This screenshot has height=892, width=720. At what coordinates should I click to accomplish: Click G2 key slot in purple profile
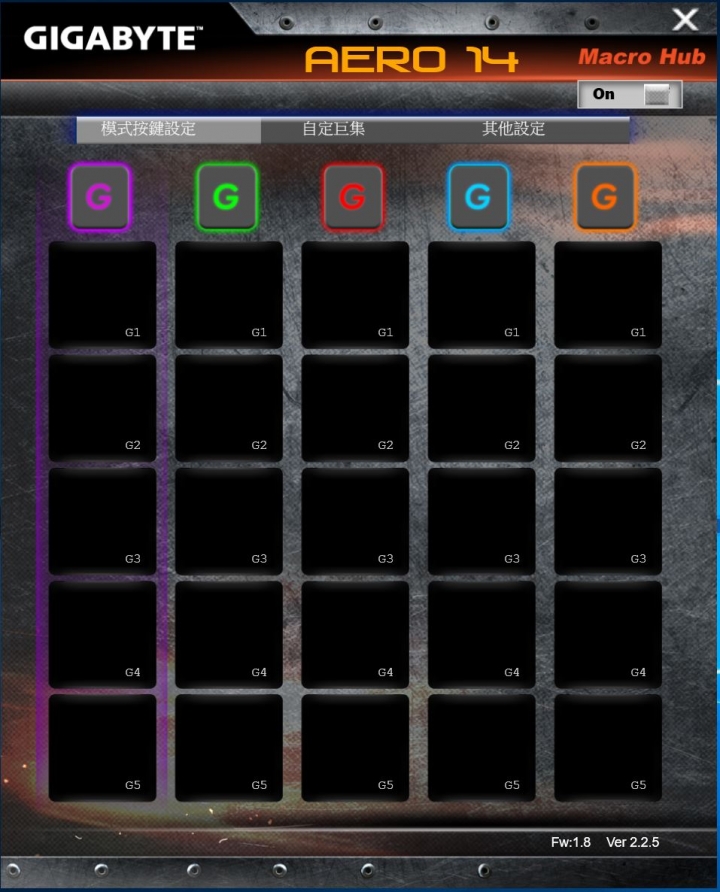tap(102, 408)
